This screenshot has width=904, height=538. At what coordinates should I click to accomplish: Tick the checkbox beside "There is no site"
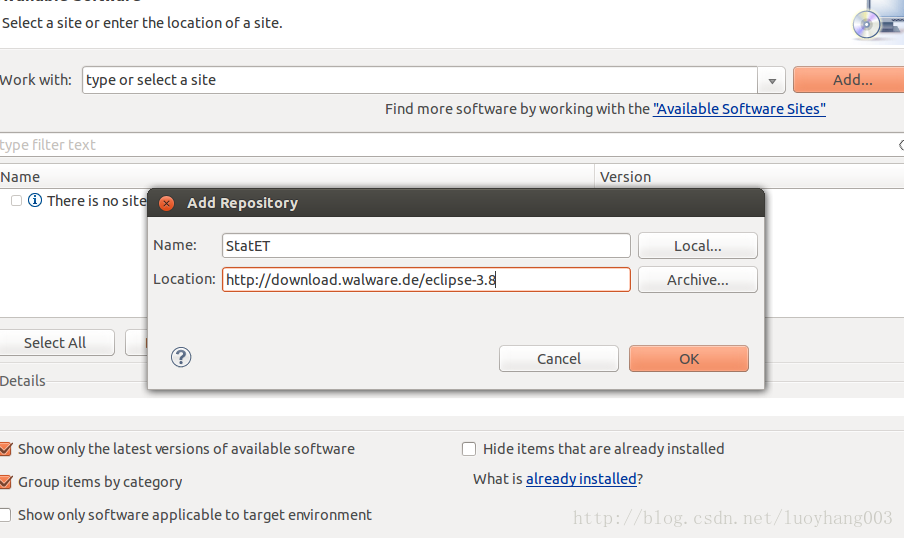(x=16, y=201)
